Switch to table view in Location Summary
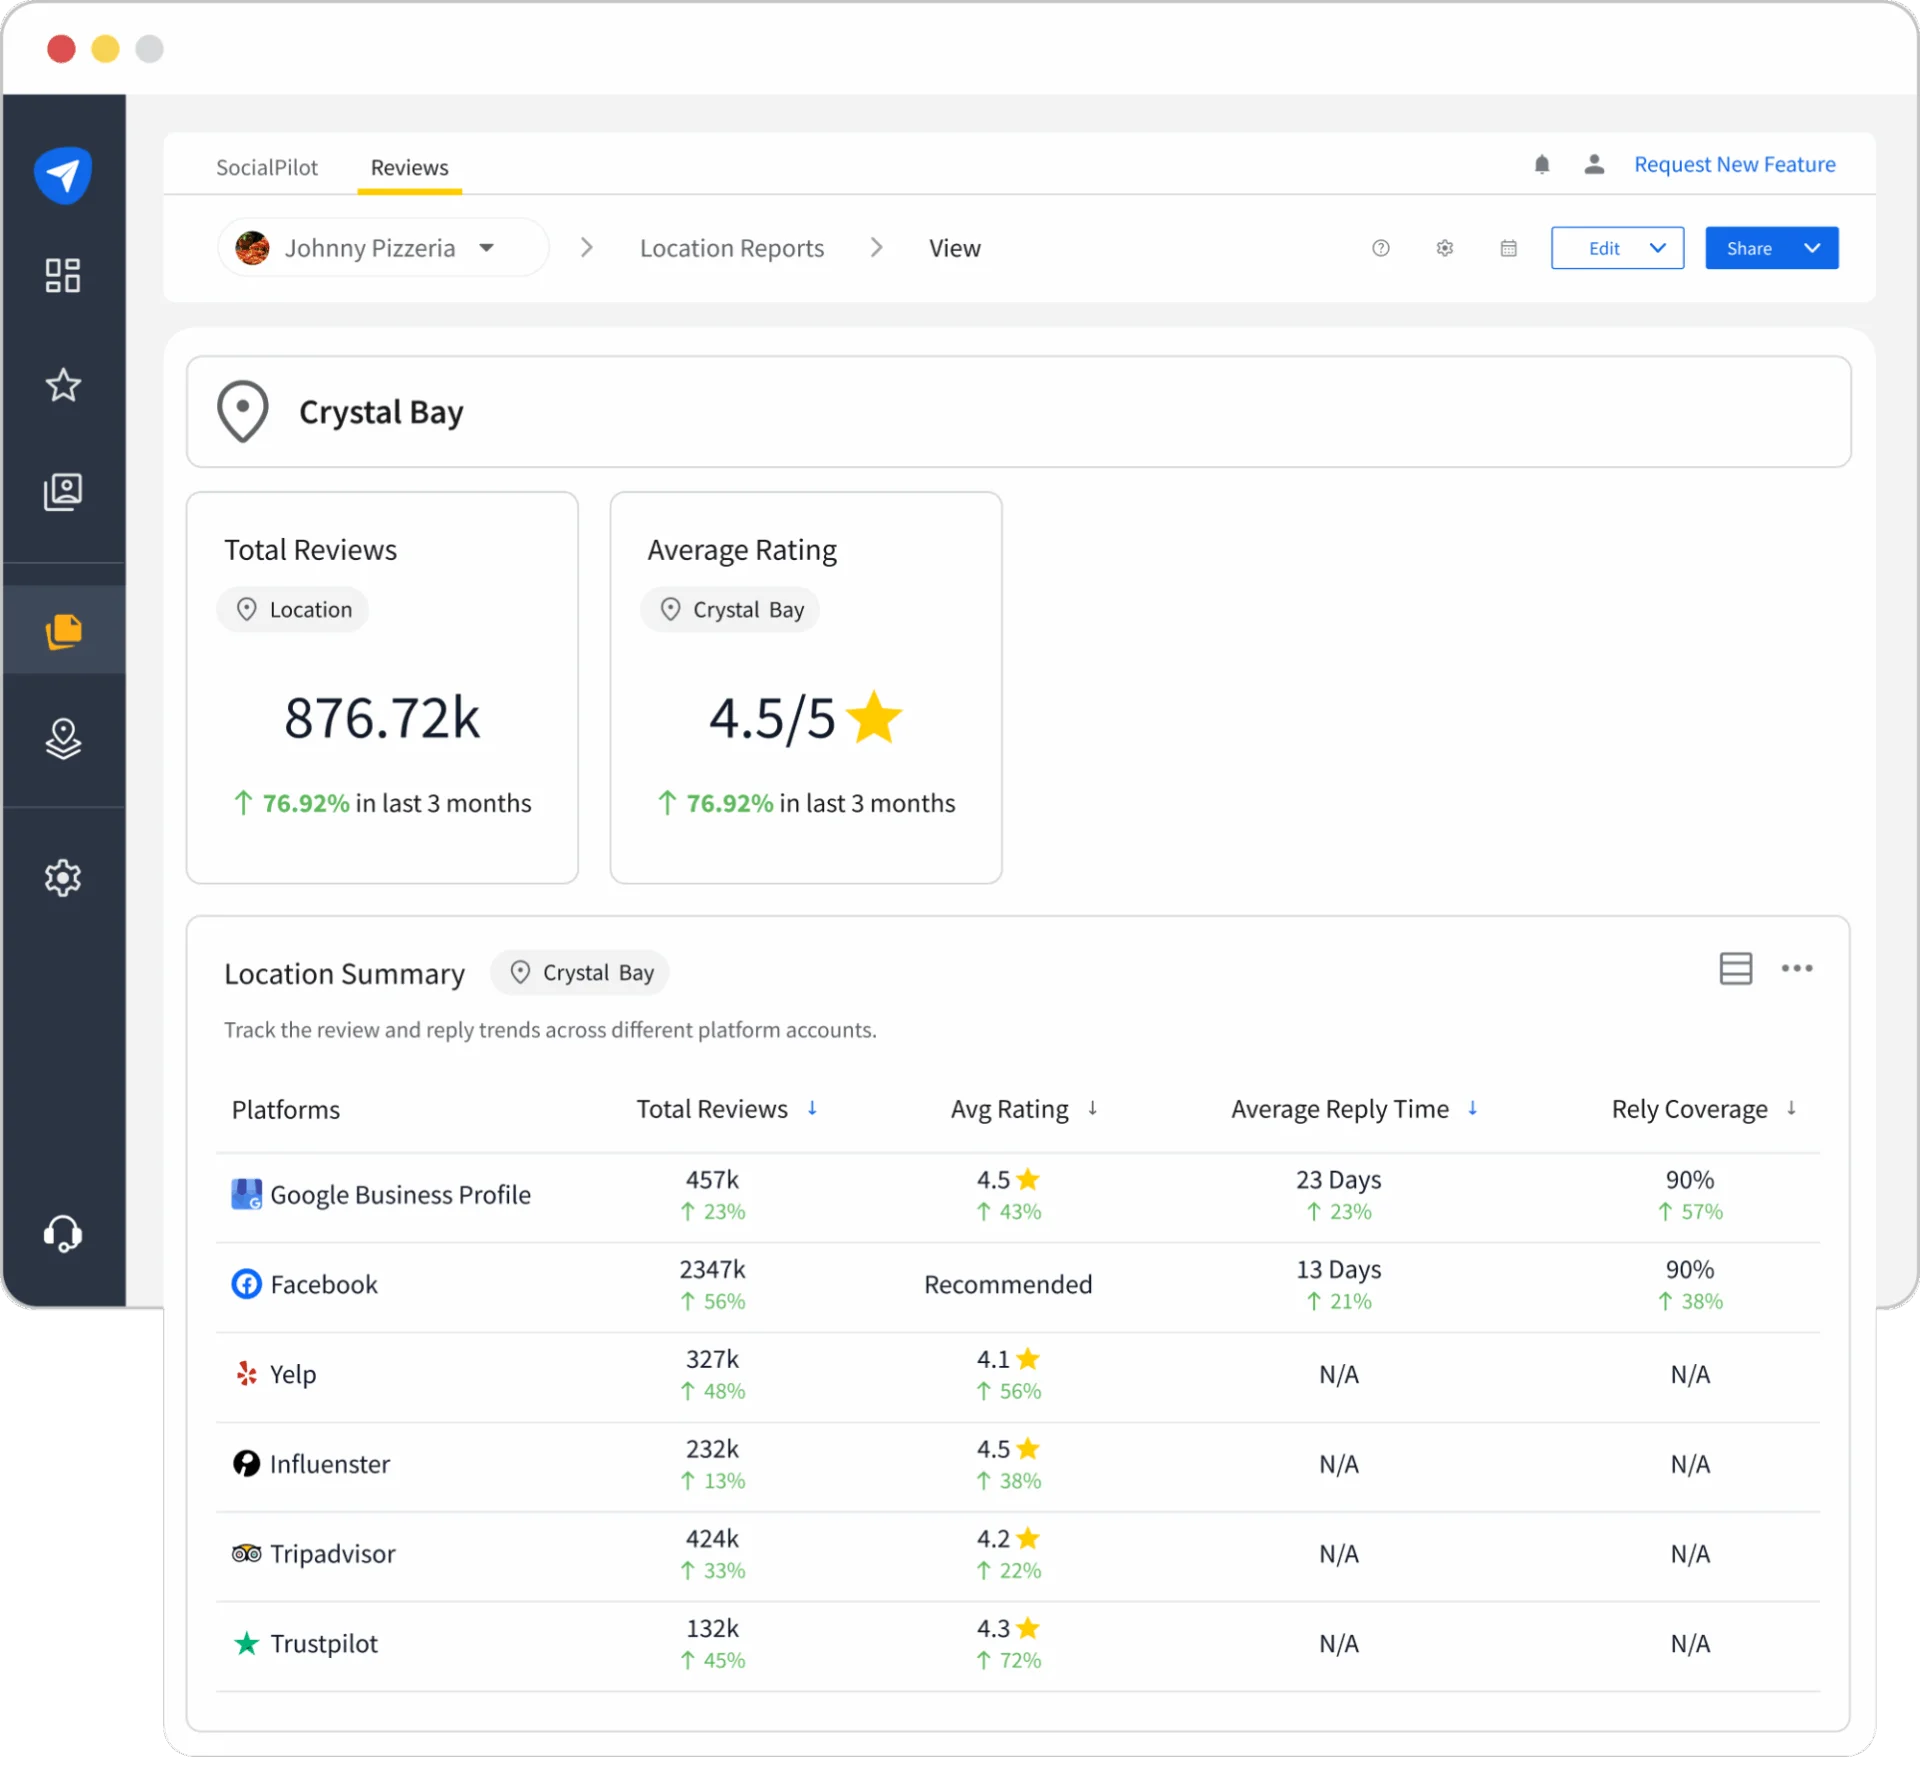Viewport: 1920px width, 1779px height. (1737, 968)
